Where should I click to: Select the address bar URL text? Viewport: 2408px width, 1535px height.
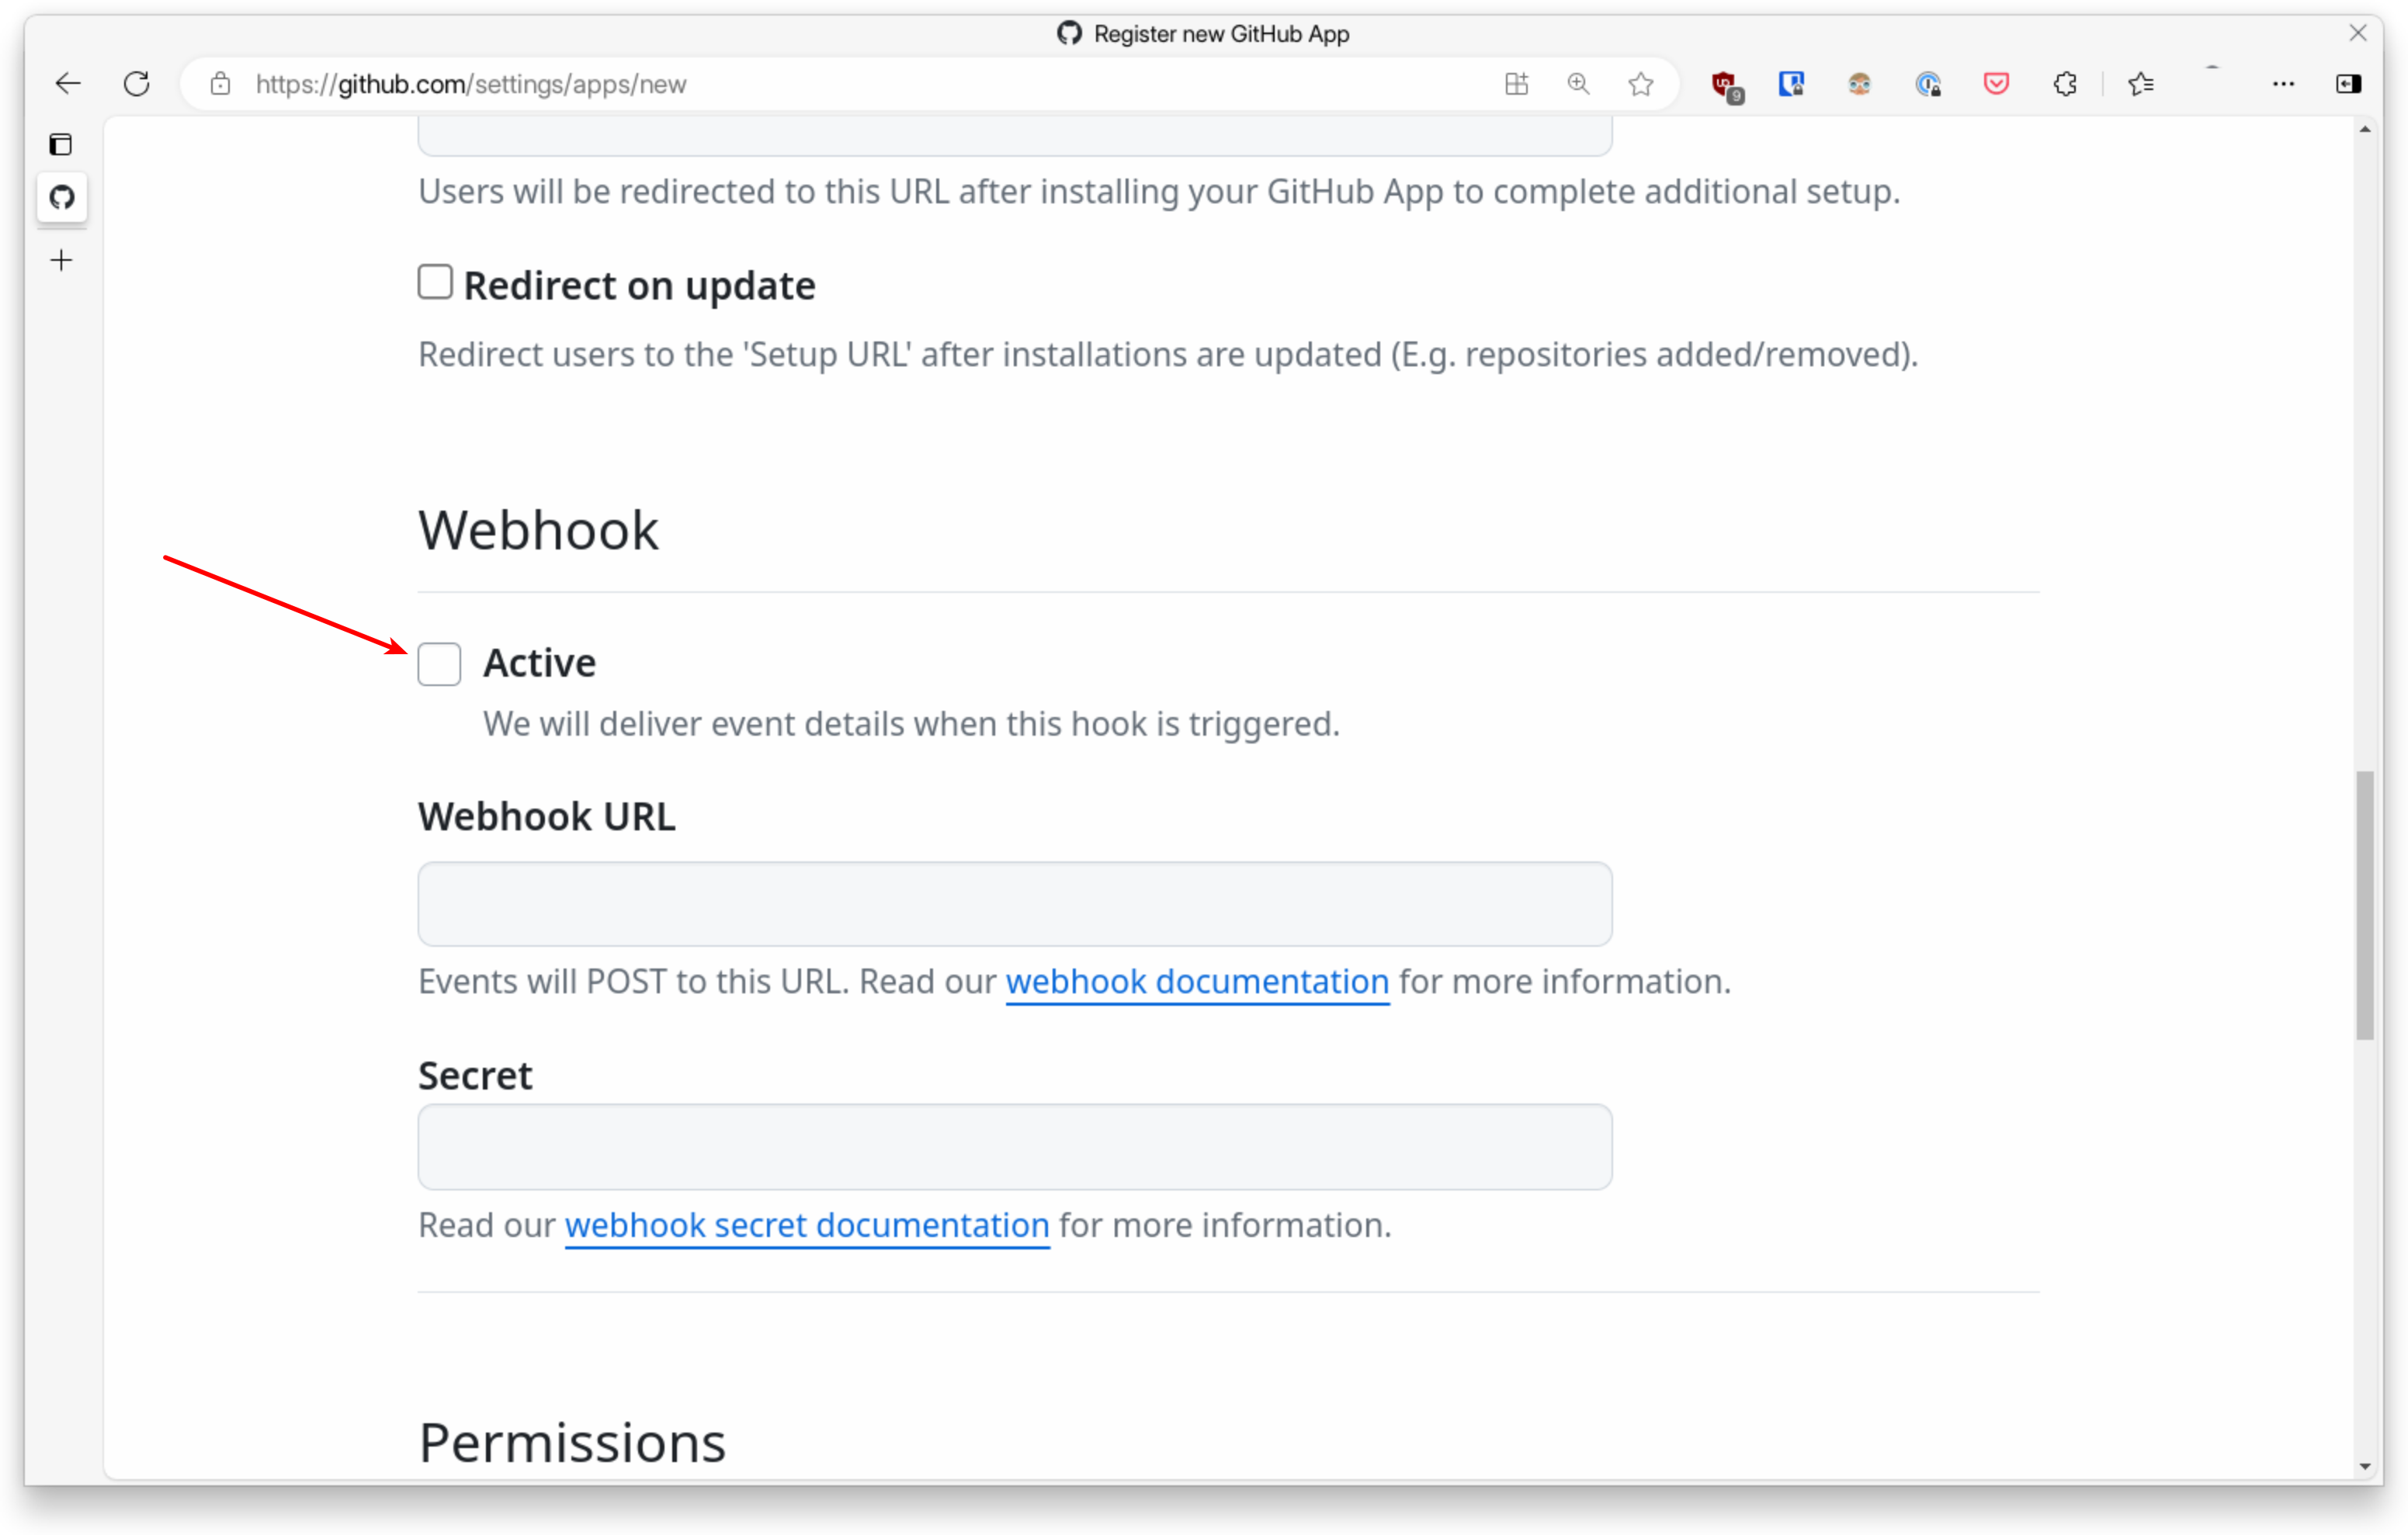[471, 84]
